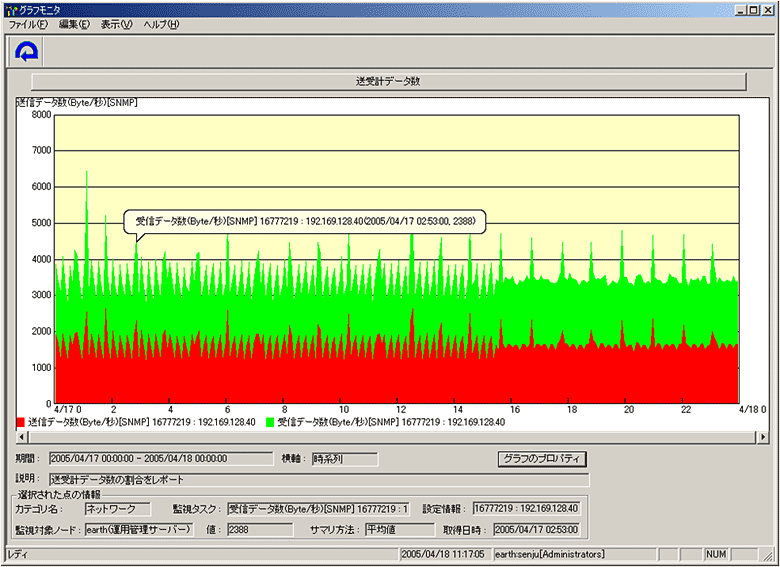Screen dimensions: 780x567
Task: Open the ヘルプ(H) menu
Action: (161, 25)
